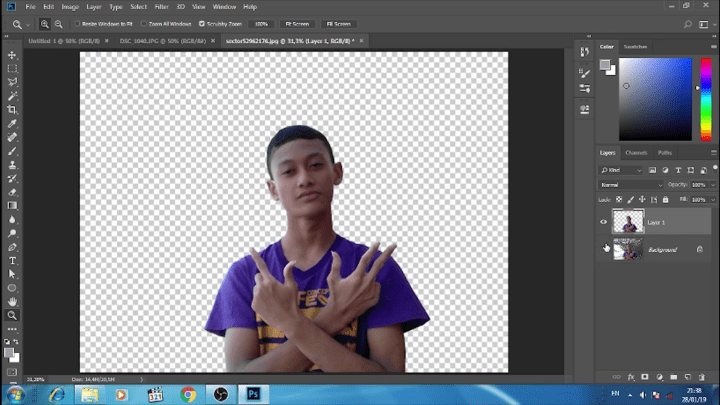Hide Layer 1 using its eye icon
Image resolution: width=720 pixels, height=405 pixels.
click(x=604, y=222)
